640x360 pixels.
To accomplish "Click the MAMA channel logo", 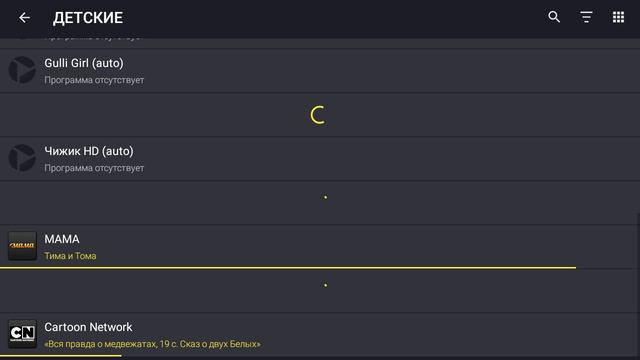I will point(22,246).
